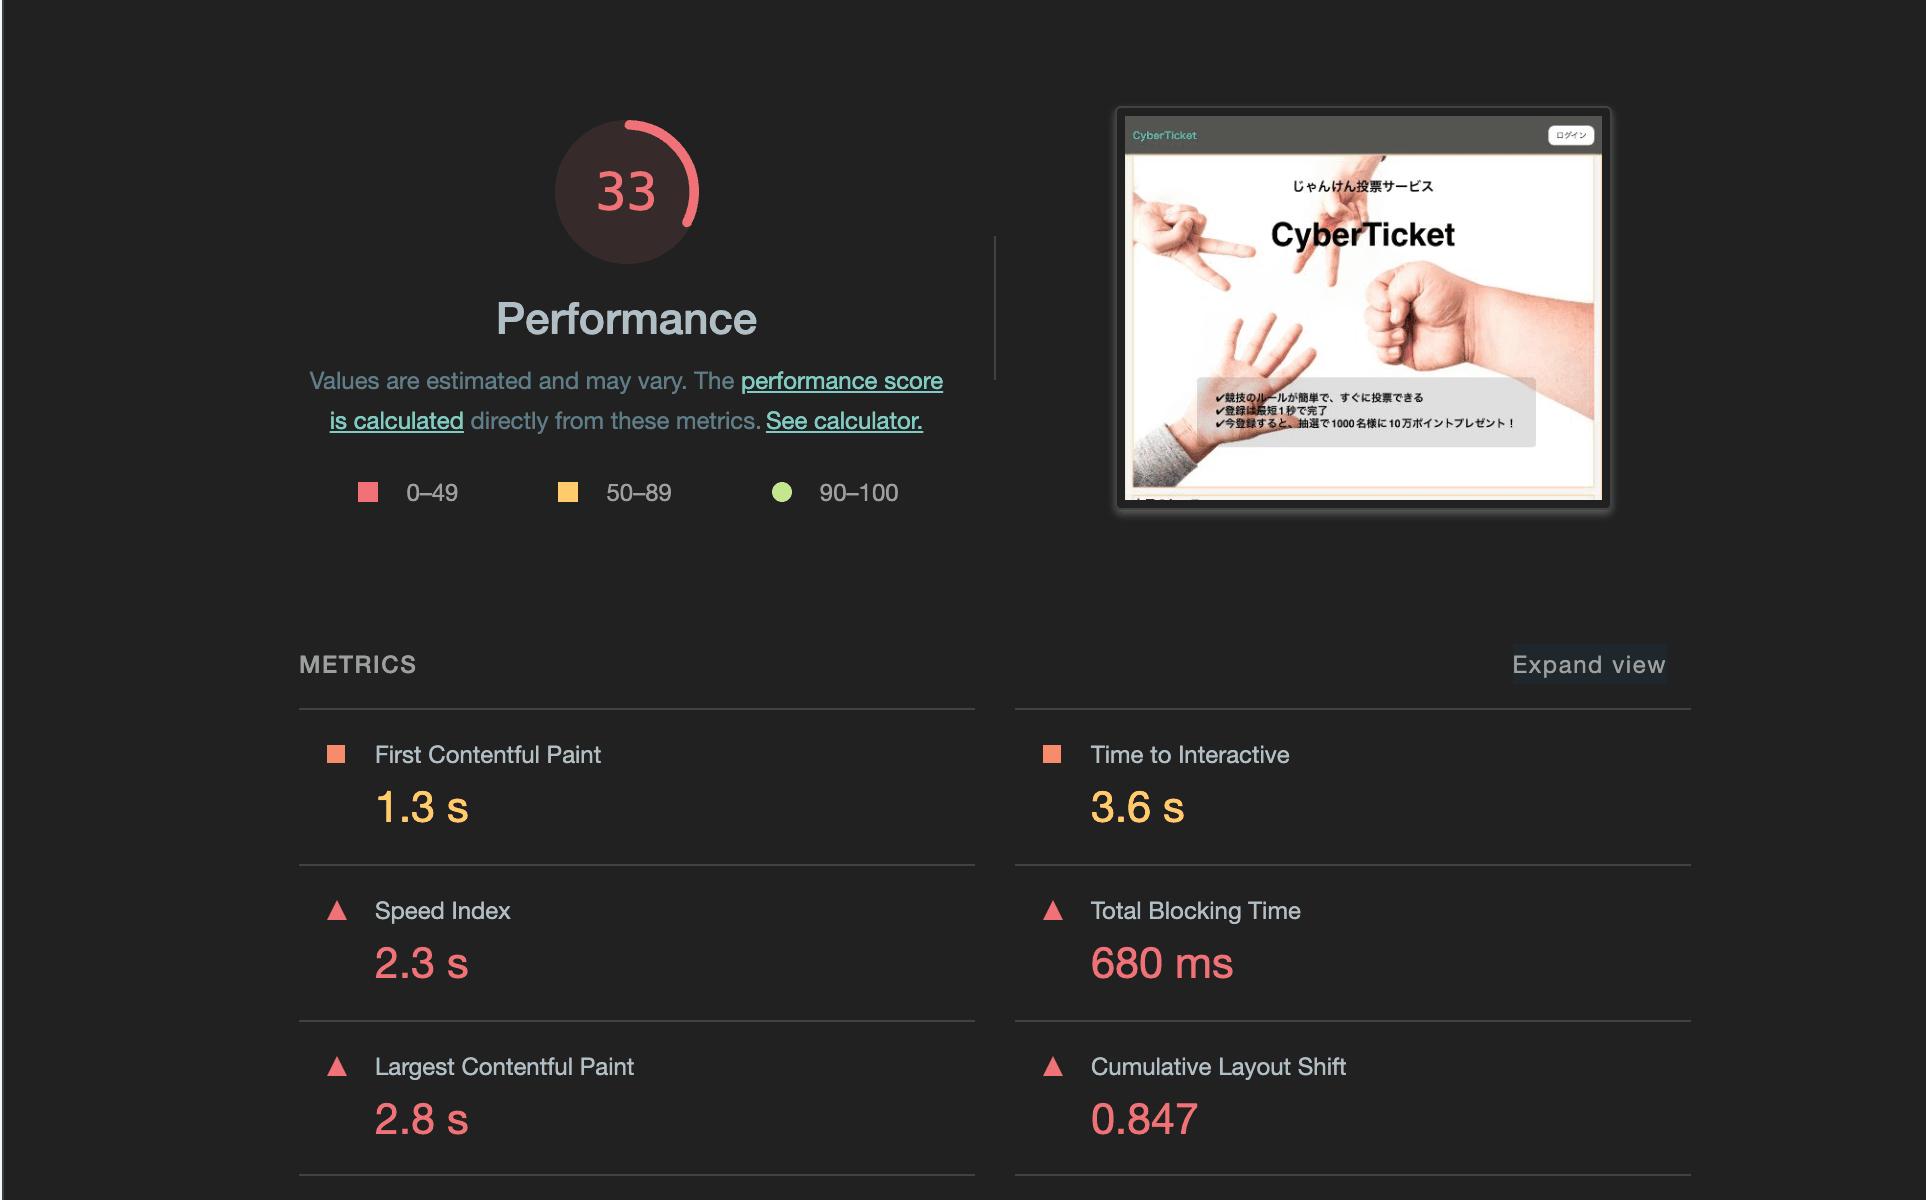Toggle Expand view for metrics
This screenshot has height=1200, width=1926.
point(1588,665)
